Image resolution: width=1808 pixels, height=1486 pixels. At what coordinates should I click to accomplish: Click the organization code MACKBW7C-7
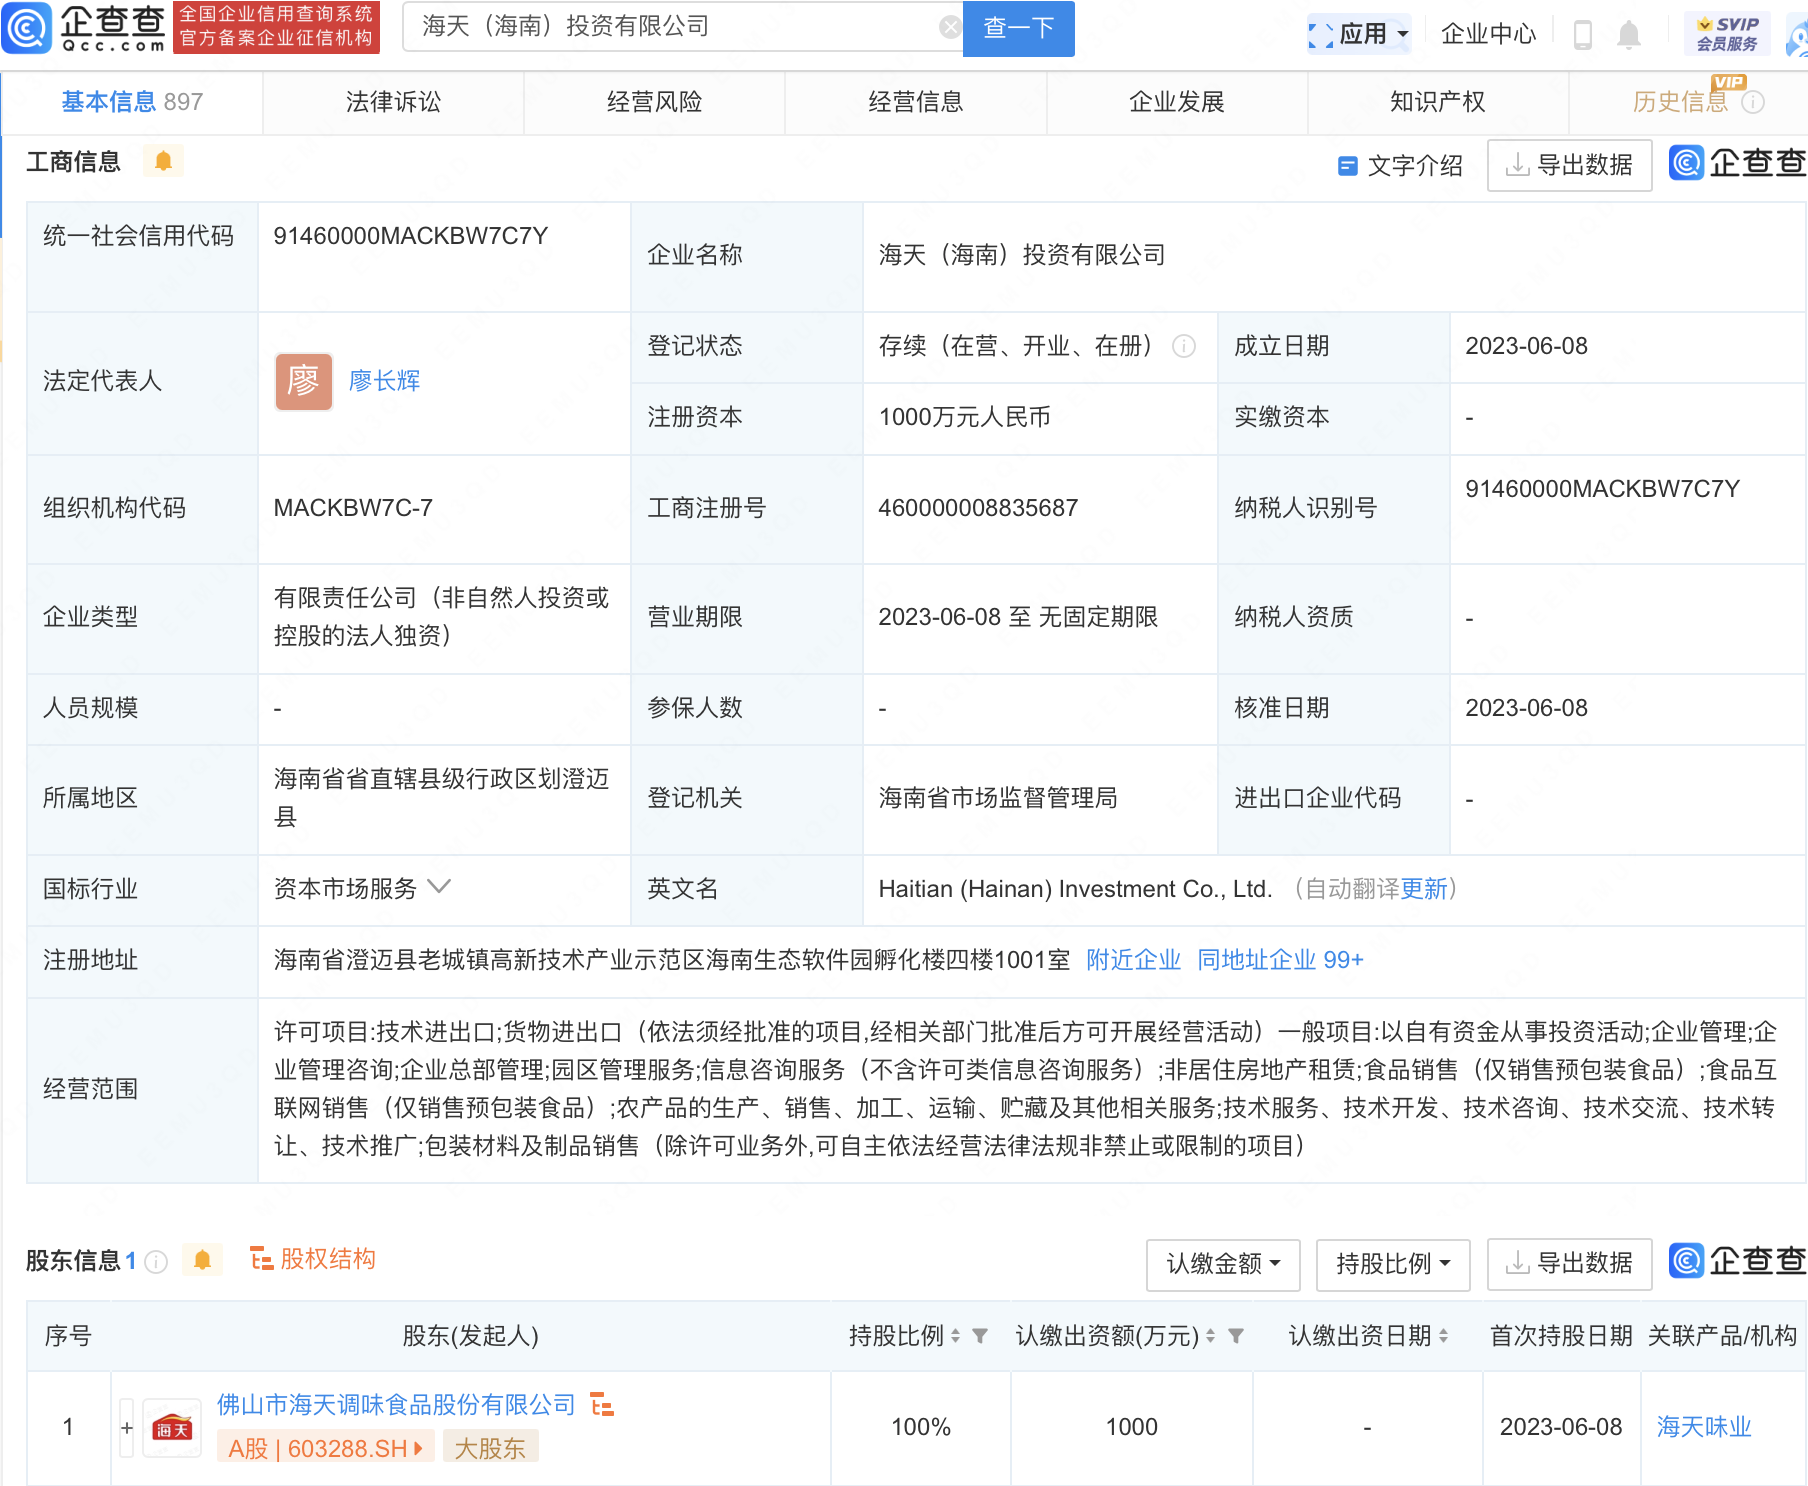353,508
